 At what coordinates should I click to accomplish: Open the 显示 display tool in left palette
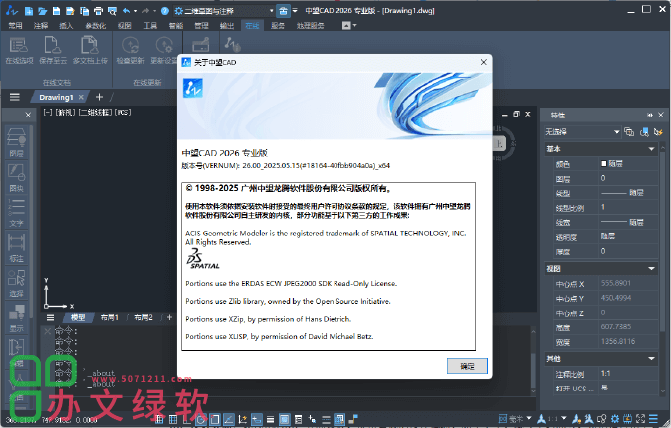click(x=17, y=318)
